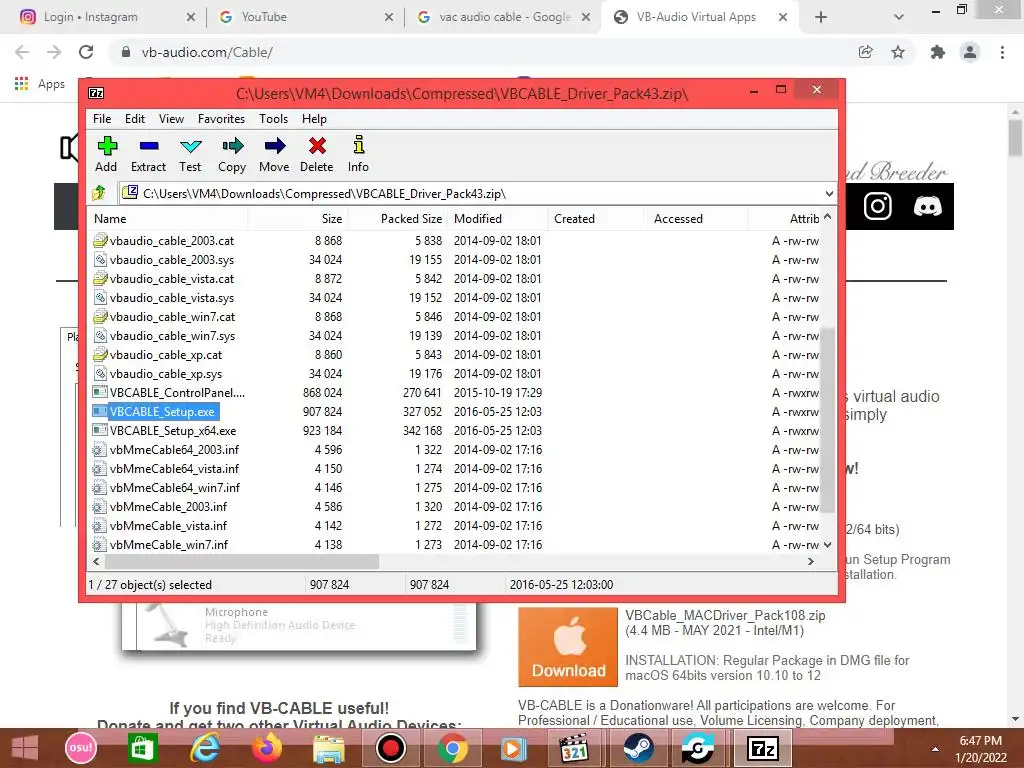Image resolution: width=1024 pixels, height=768 pixels.
Task: Select vbMmeCable64_2003.inf file
Action: 174,449
